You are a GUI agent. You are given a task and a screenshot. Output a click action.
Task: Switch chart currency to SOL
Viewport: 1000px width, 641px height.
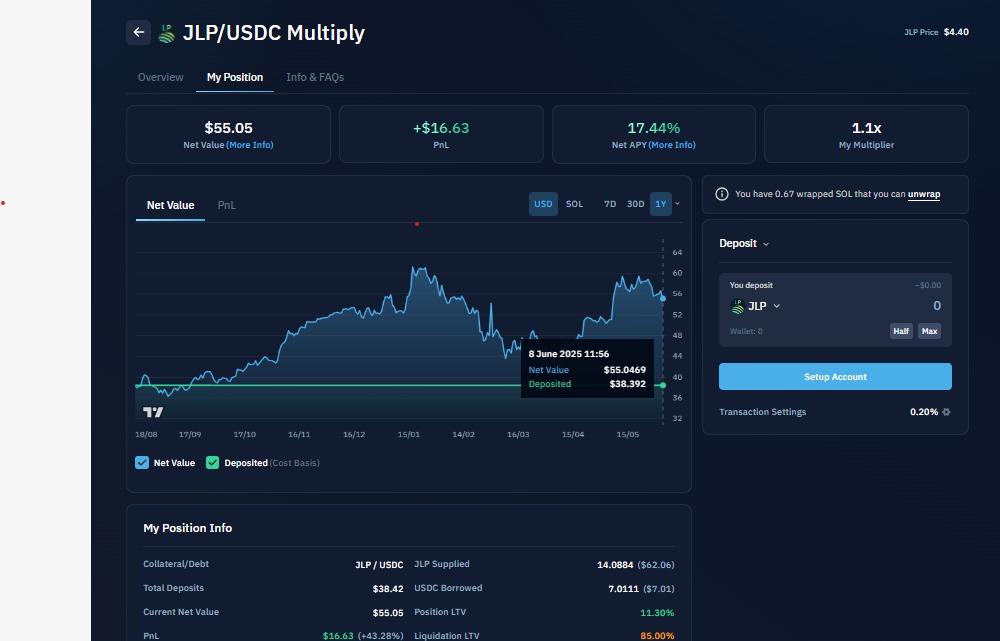574,204
